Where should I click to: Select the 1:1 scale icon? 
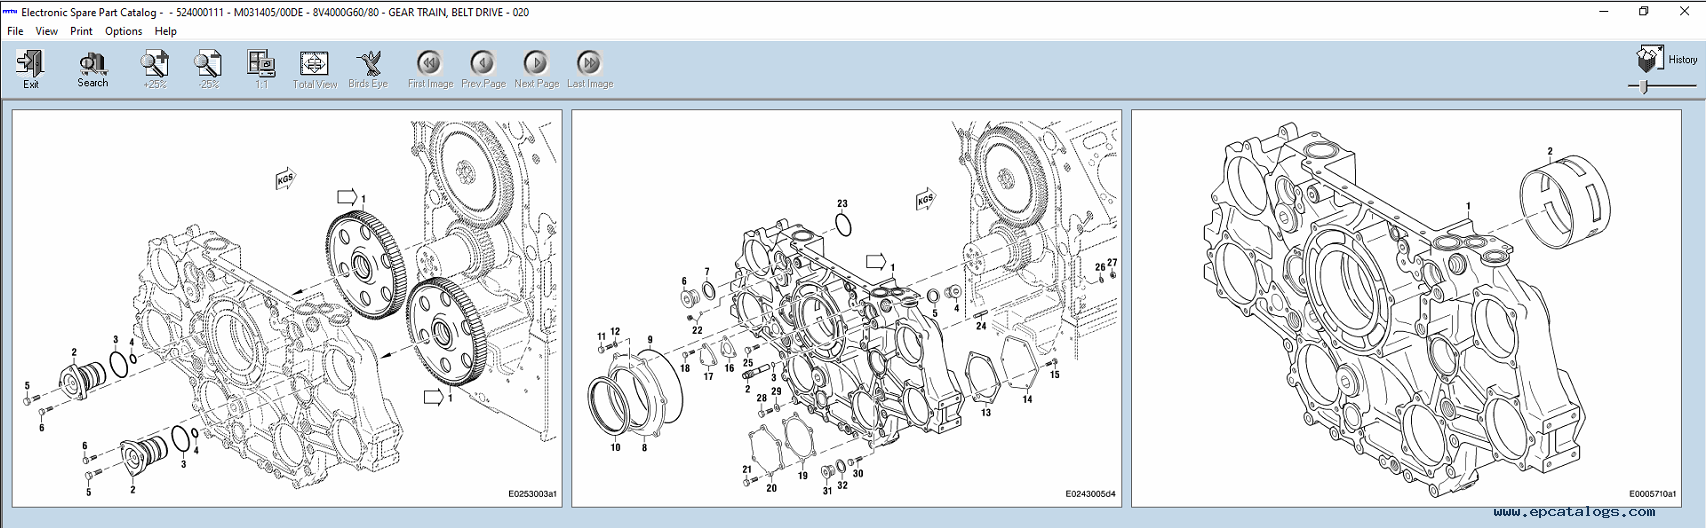click(261, 67)
